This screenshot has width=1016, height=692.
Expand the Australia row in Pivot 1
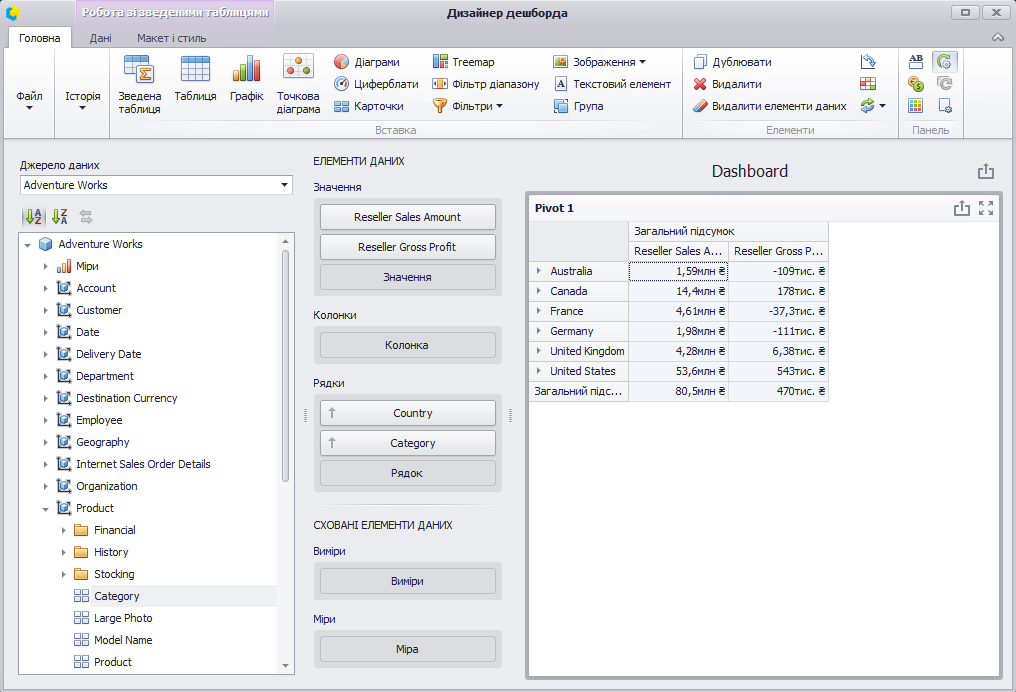(x=538, y=271)
